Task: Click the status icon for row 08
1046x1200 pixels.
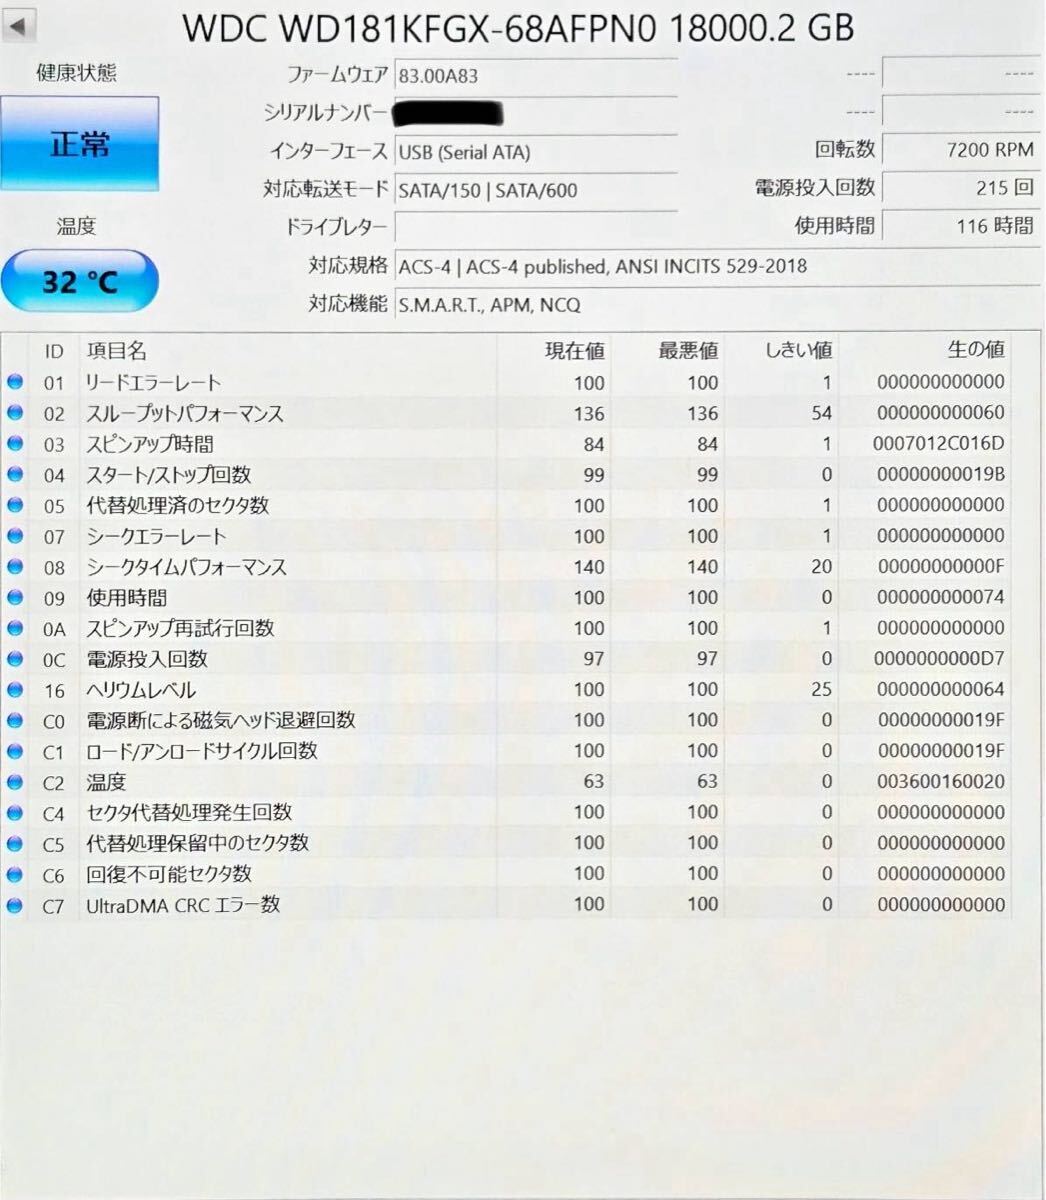Action: [x=14, y=567]
